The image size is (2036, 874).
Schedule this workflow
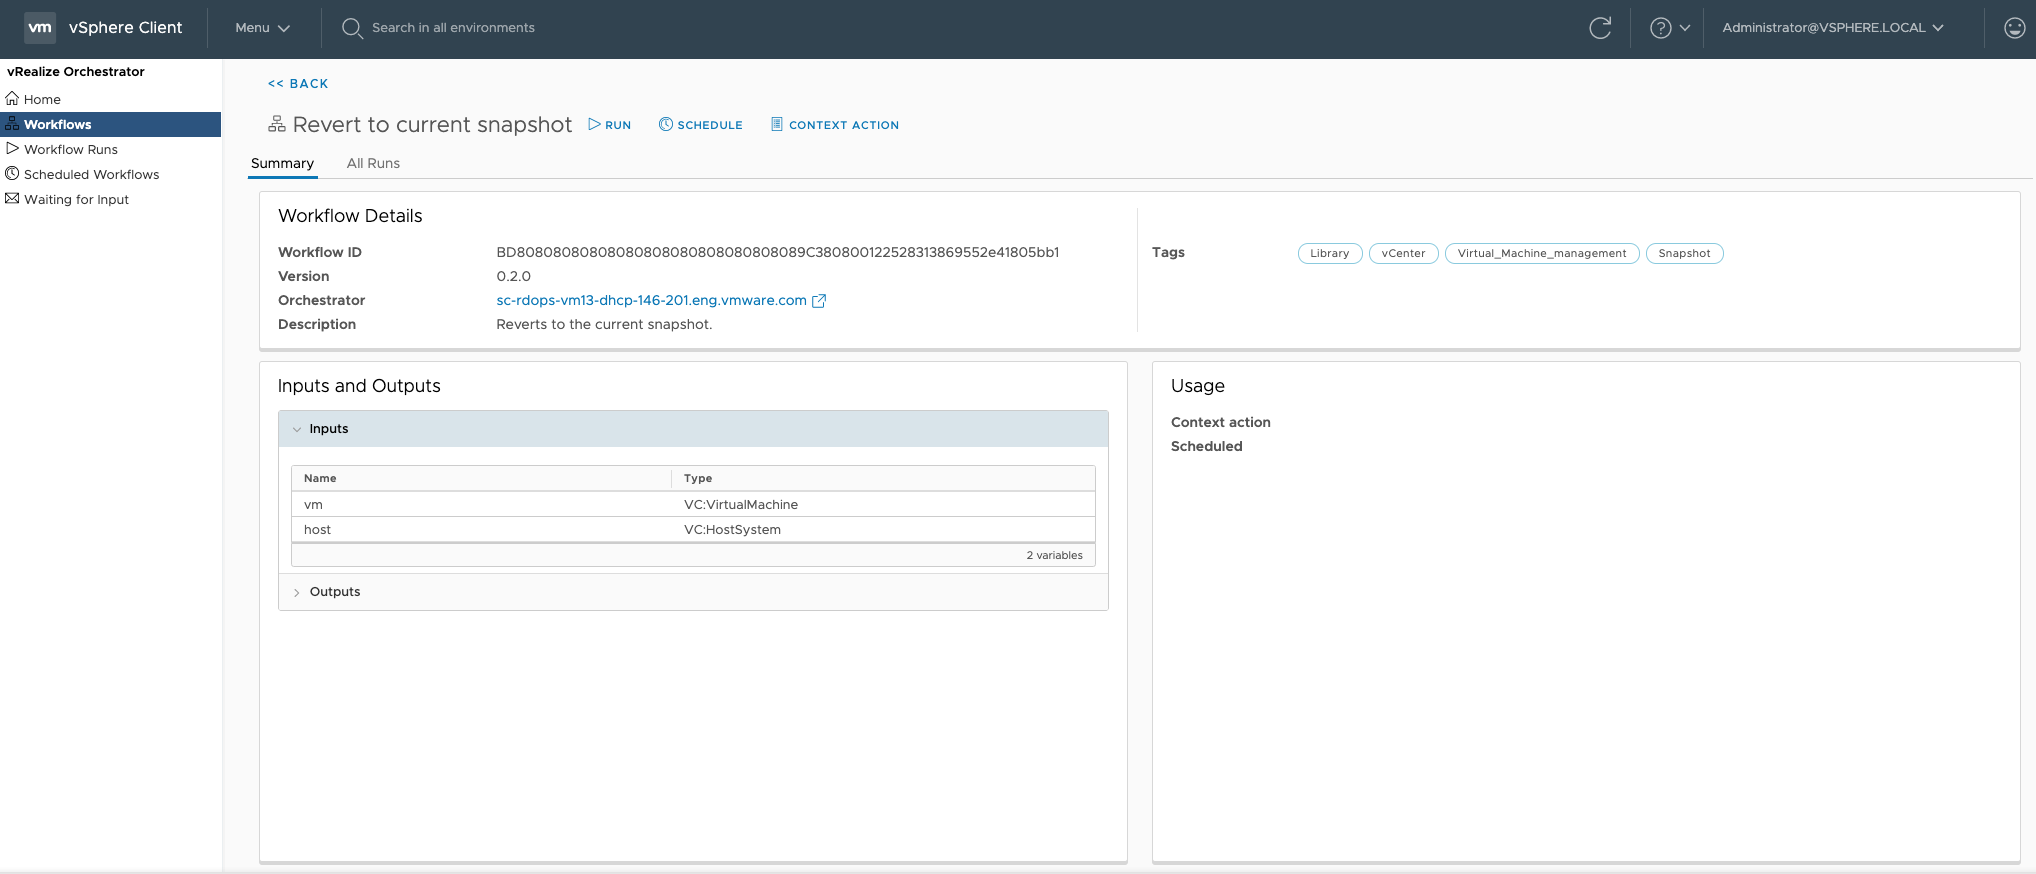coord(701,125)
